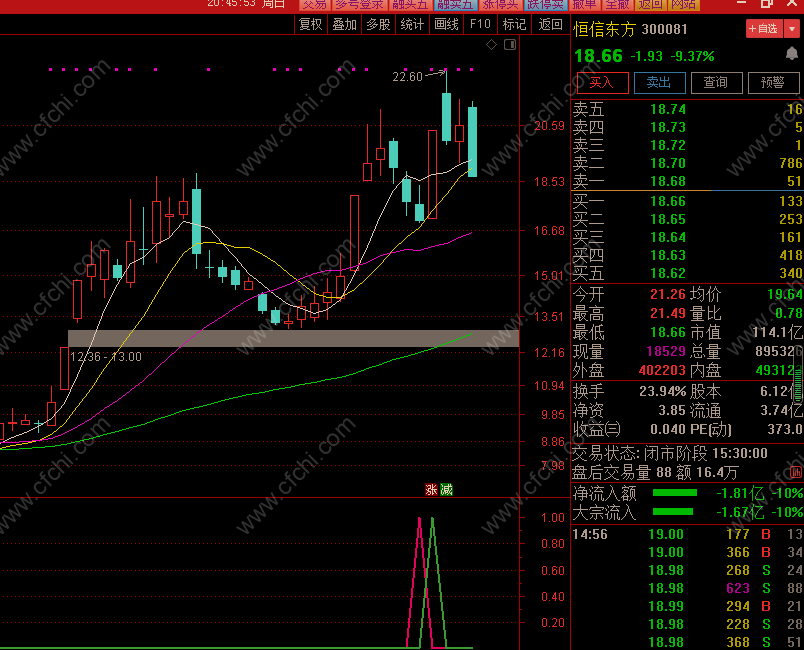
Task: Open the 统计 statistics toolbar item
Action: point(412,24)
